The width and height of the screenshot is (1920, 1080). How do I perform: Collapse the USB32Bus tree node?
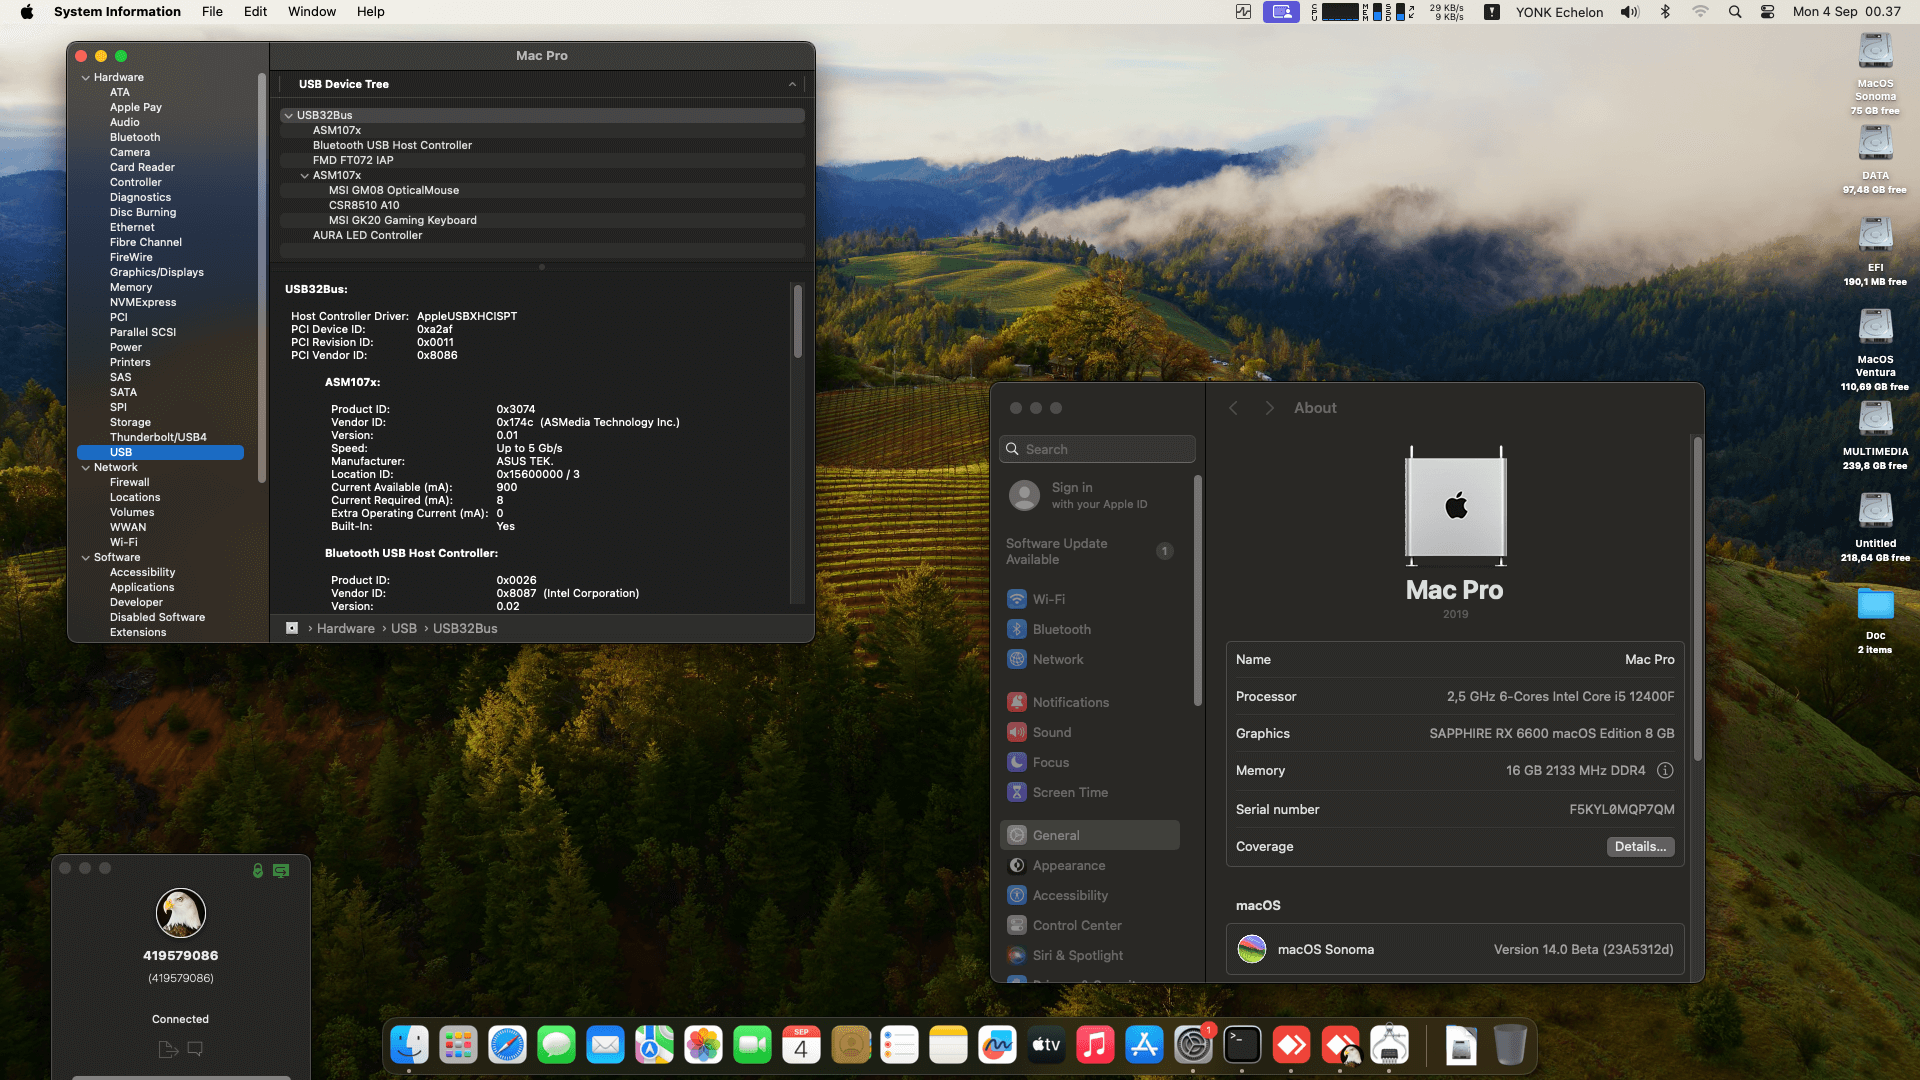tap(288, 116)
